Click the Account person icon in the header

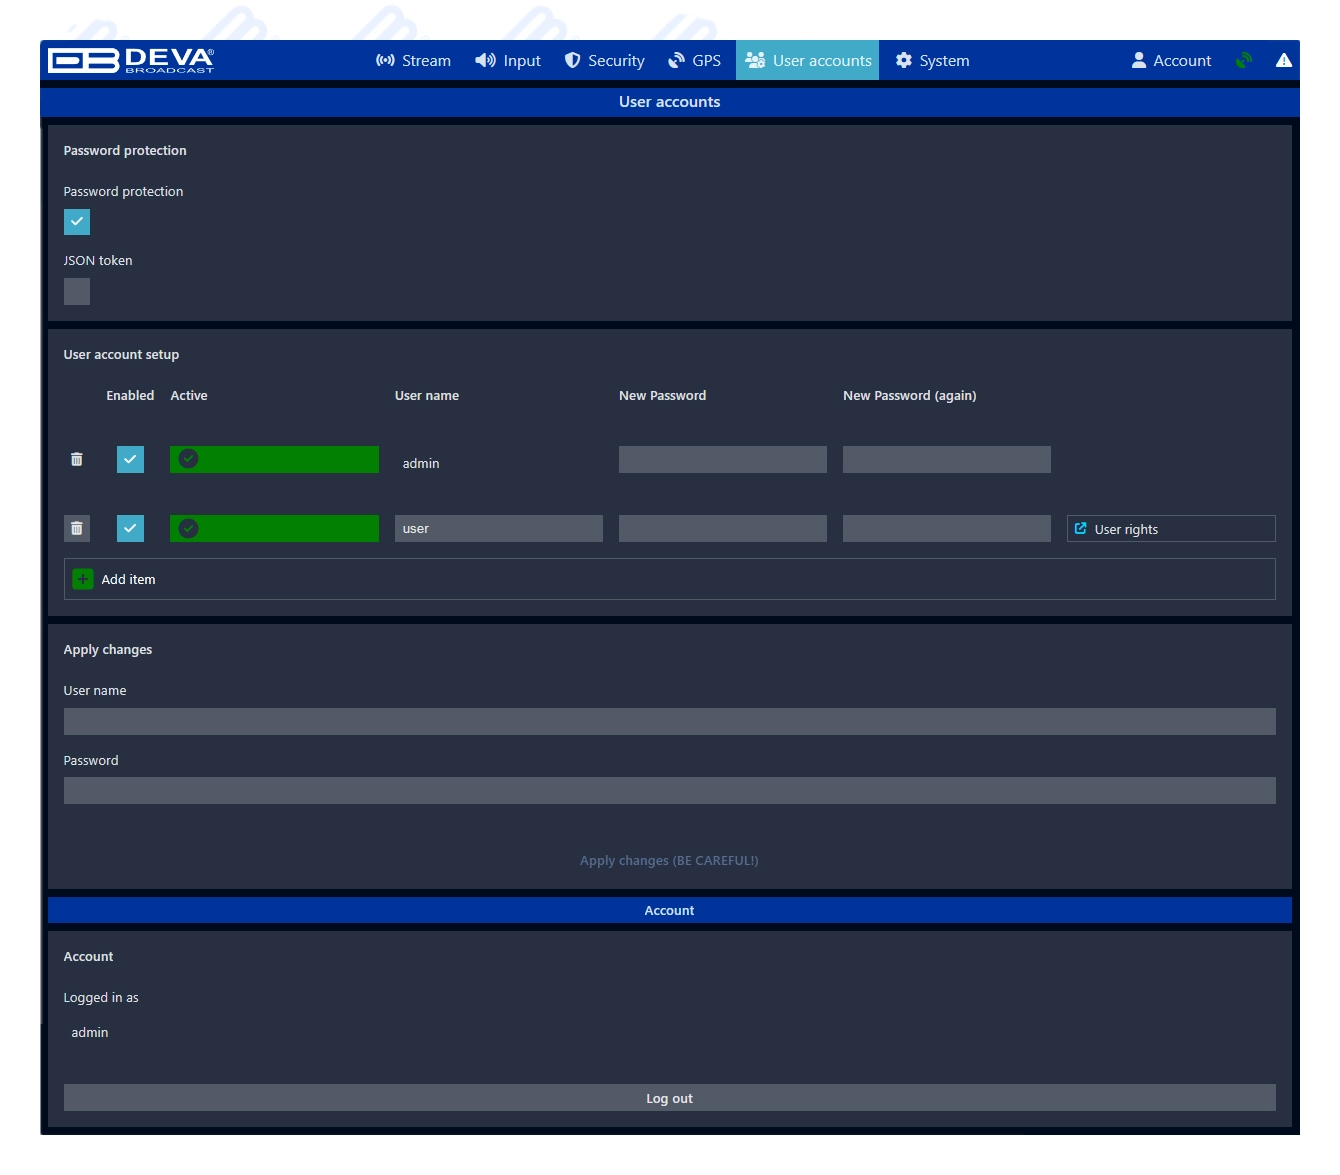(x=1139, y=60)
